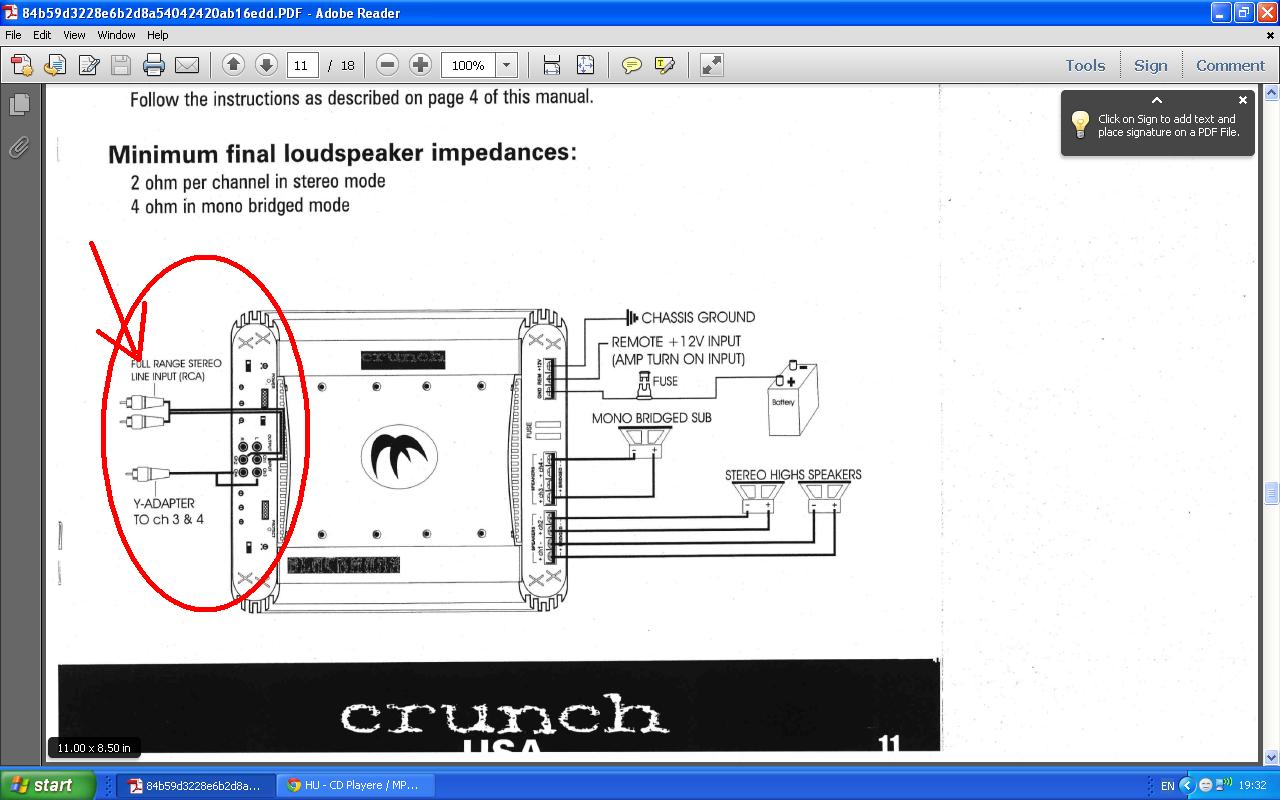Select the highlight text tool
The height and width of the screenshot is (800, 1280).
coord(664,65)
